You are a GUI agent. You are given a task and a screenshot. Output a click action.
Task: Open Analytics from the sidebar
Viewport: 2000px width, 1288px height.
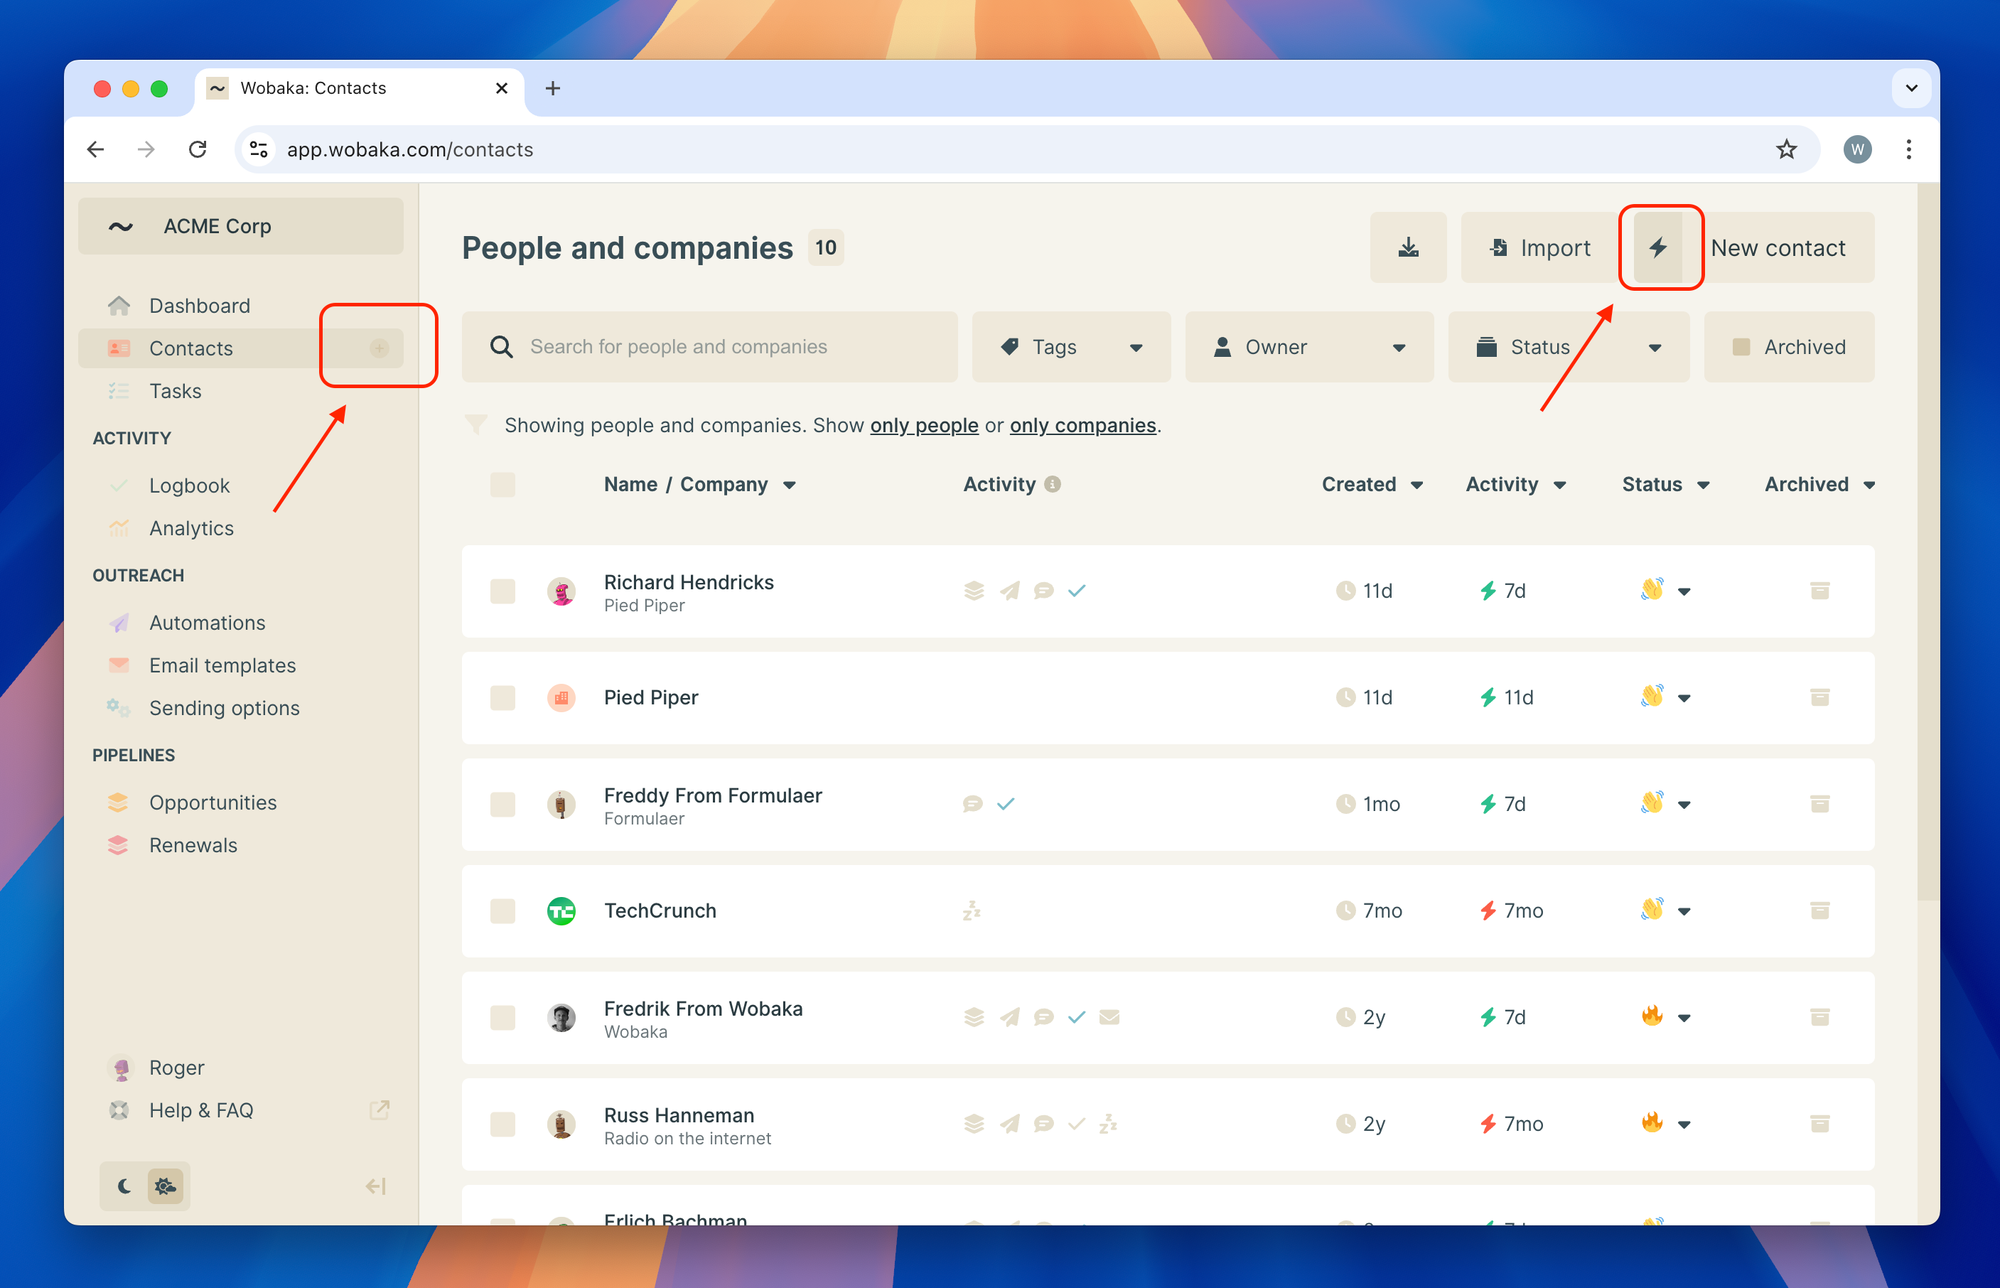point(190,527)
